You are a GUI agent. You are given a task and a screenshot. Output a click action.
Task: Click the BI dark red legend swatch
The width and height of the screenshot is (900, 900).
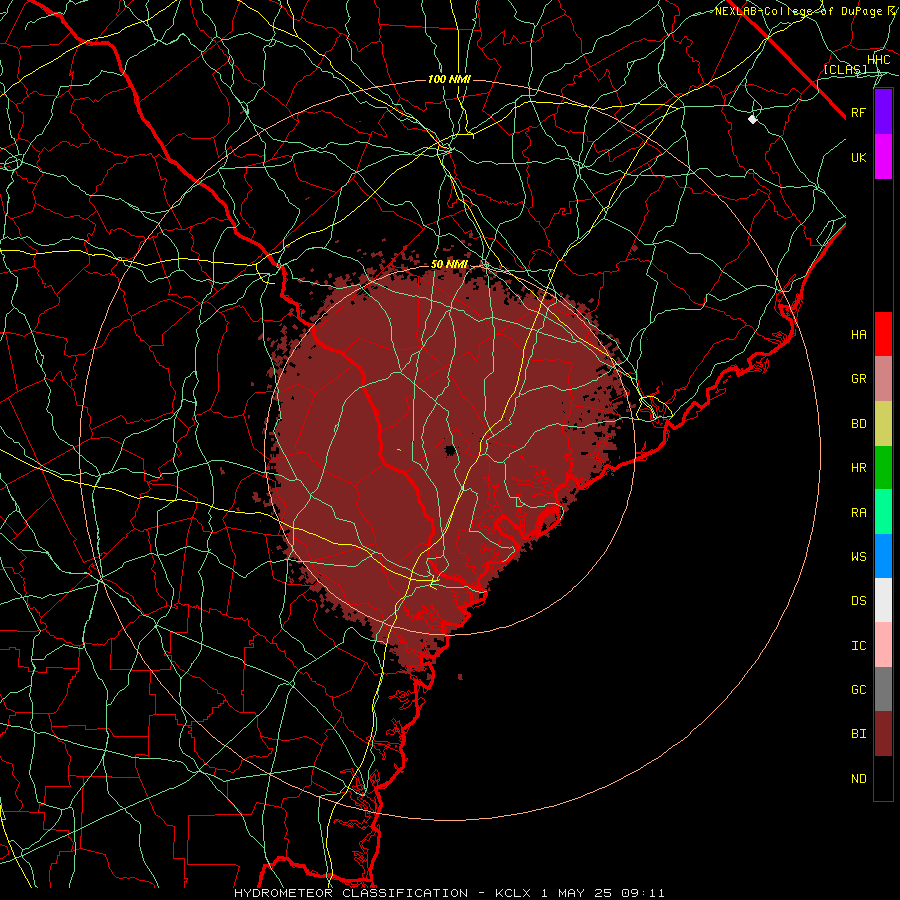pos(883,734)
